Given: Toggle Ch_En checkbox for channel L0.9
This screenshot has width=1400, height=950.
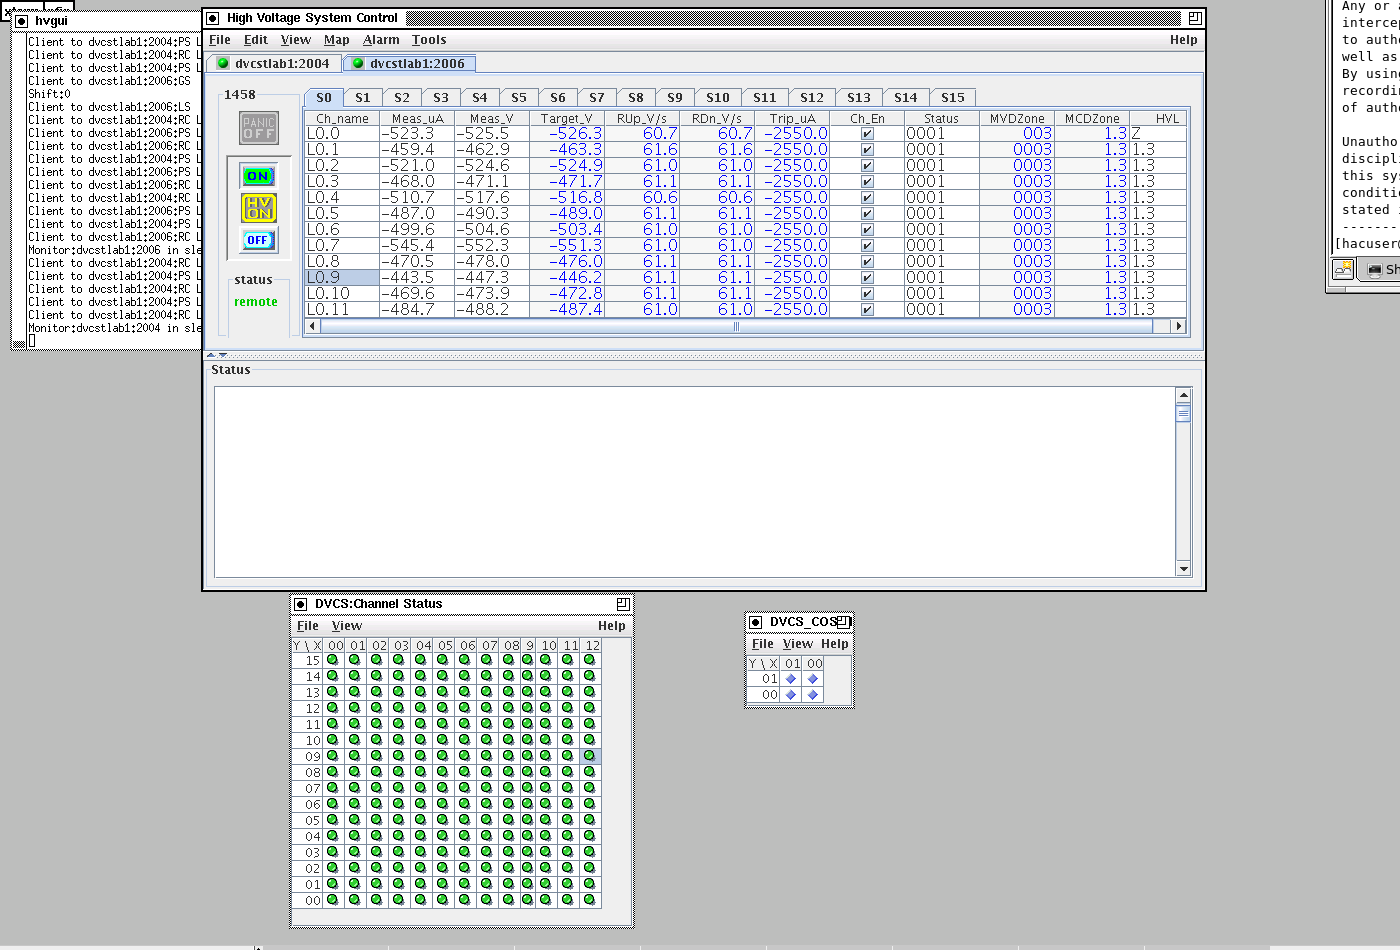Looking at the screenshot, I should point(867,278).
